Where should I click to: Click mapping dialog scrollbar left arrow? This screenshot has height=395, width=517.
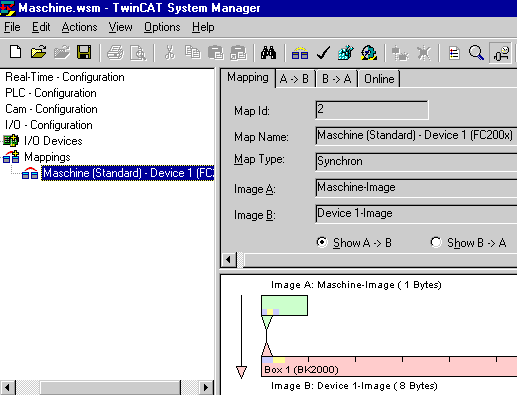[229, 260]
